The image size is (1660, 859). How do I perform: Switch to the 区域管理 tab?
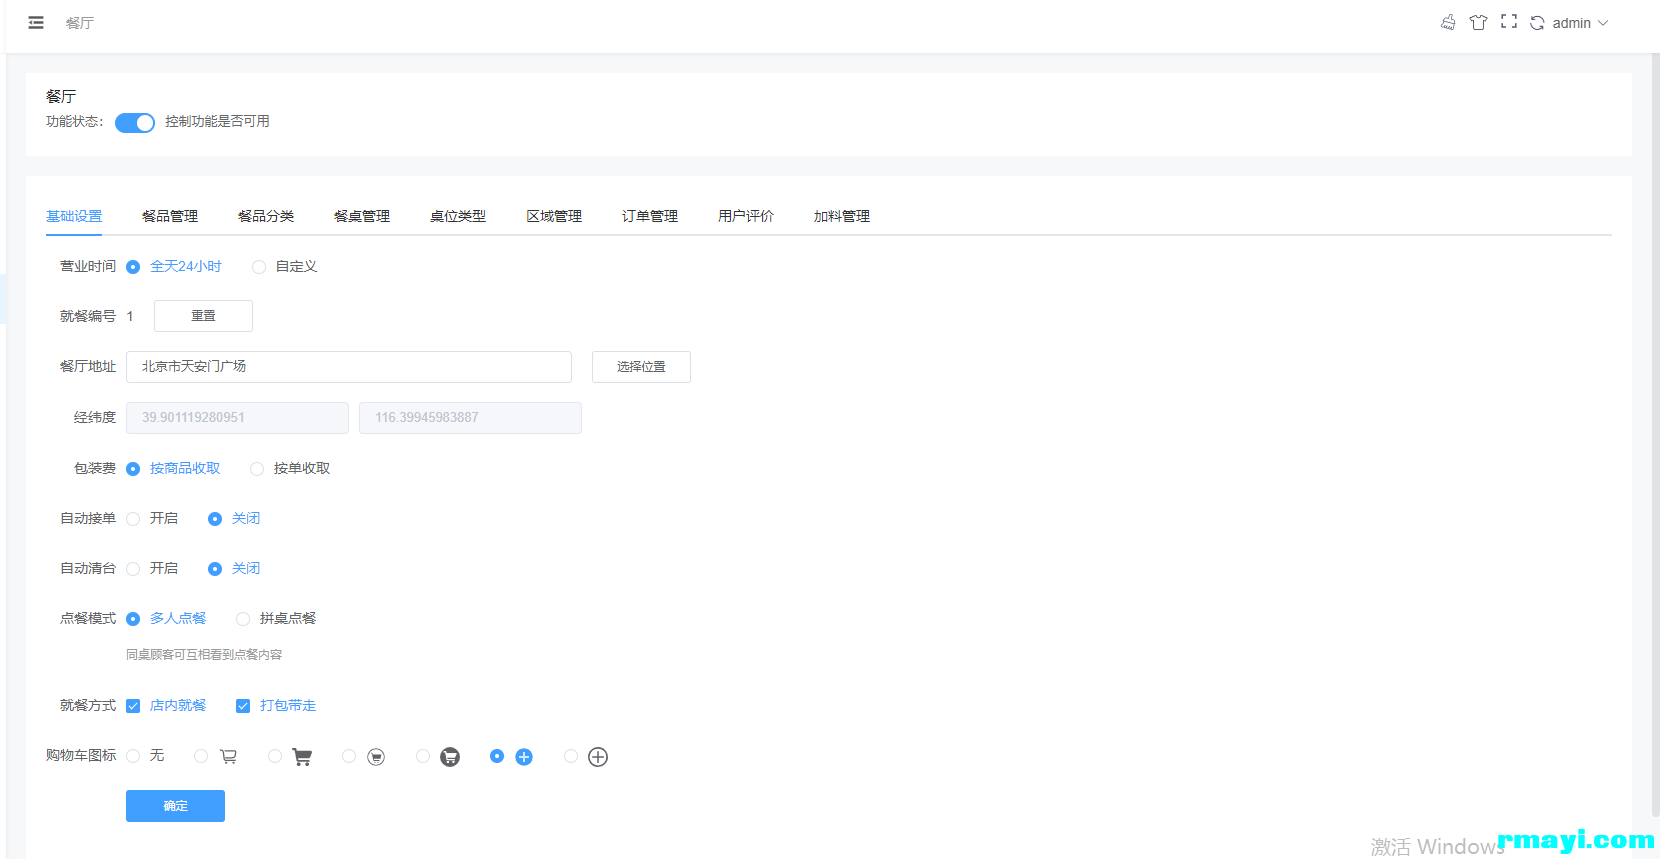coord(554,216)
